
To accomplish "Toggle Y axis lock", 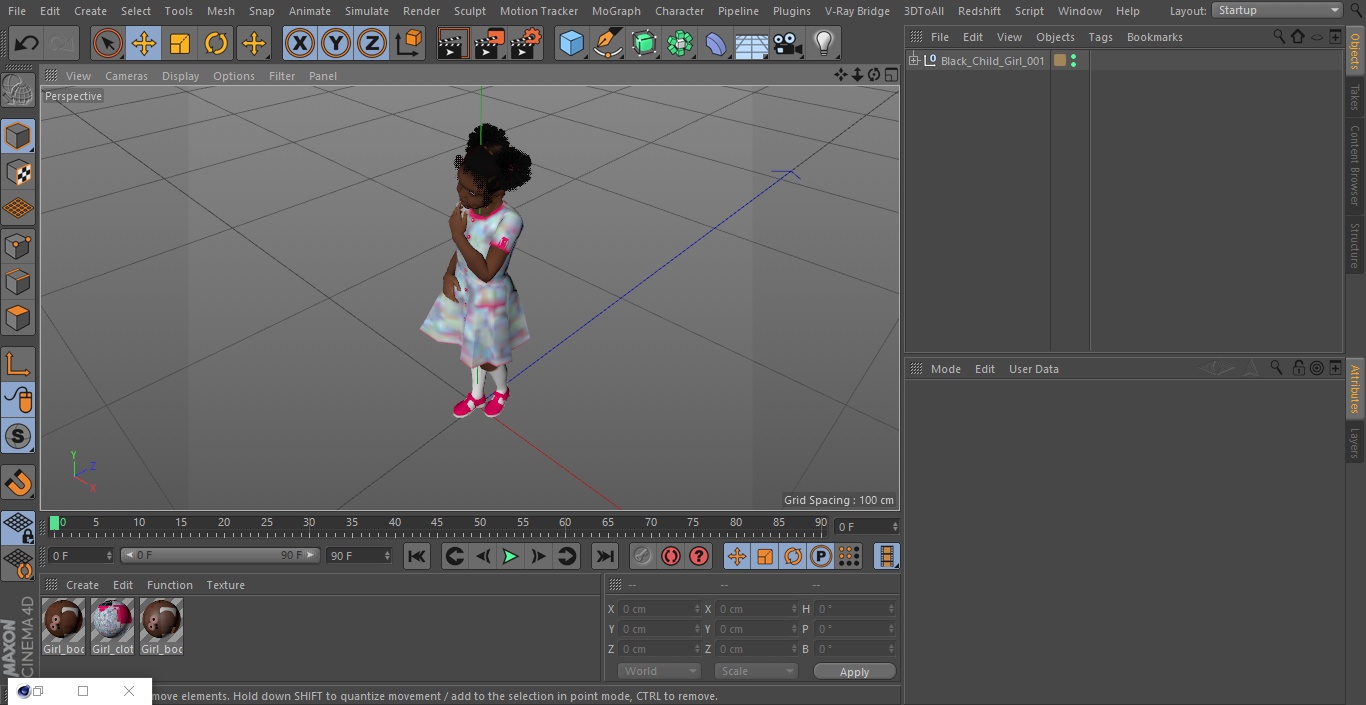I will point(336,43).
